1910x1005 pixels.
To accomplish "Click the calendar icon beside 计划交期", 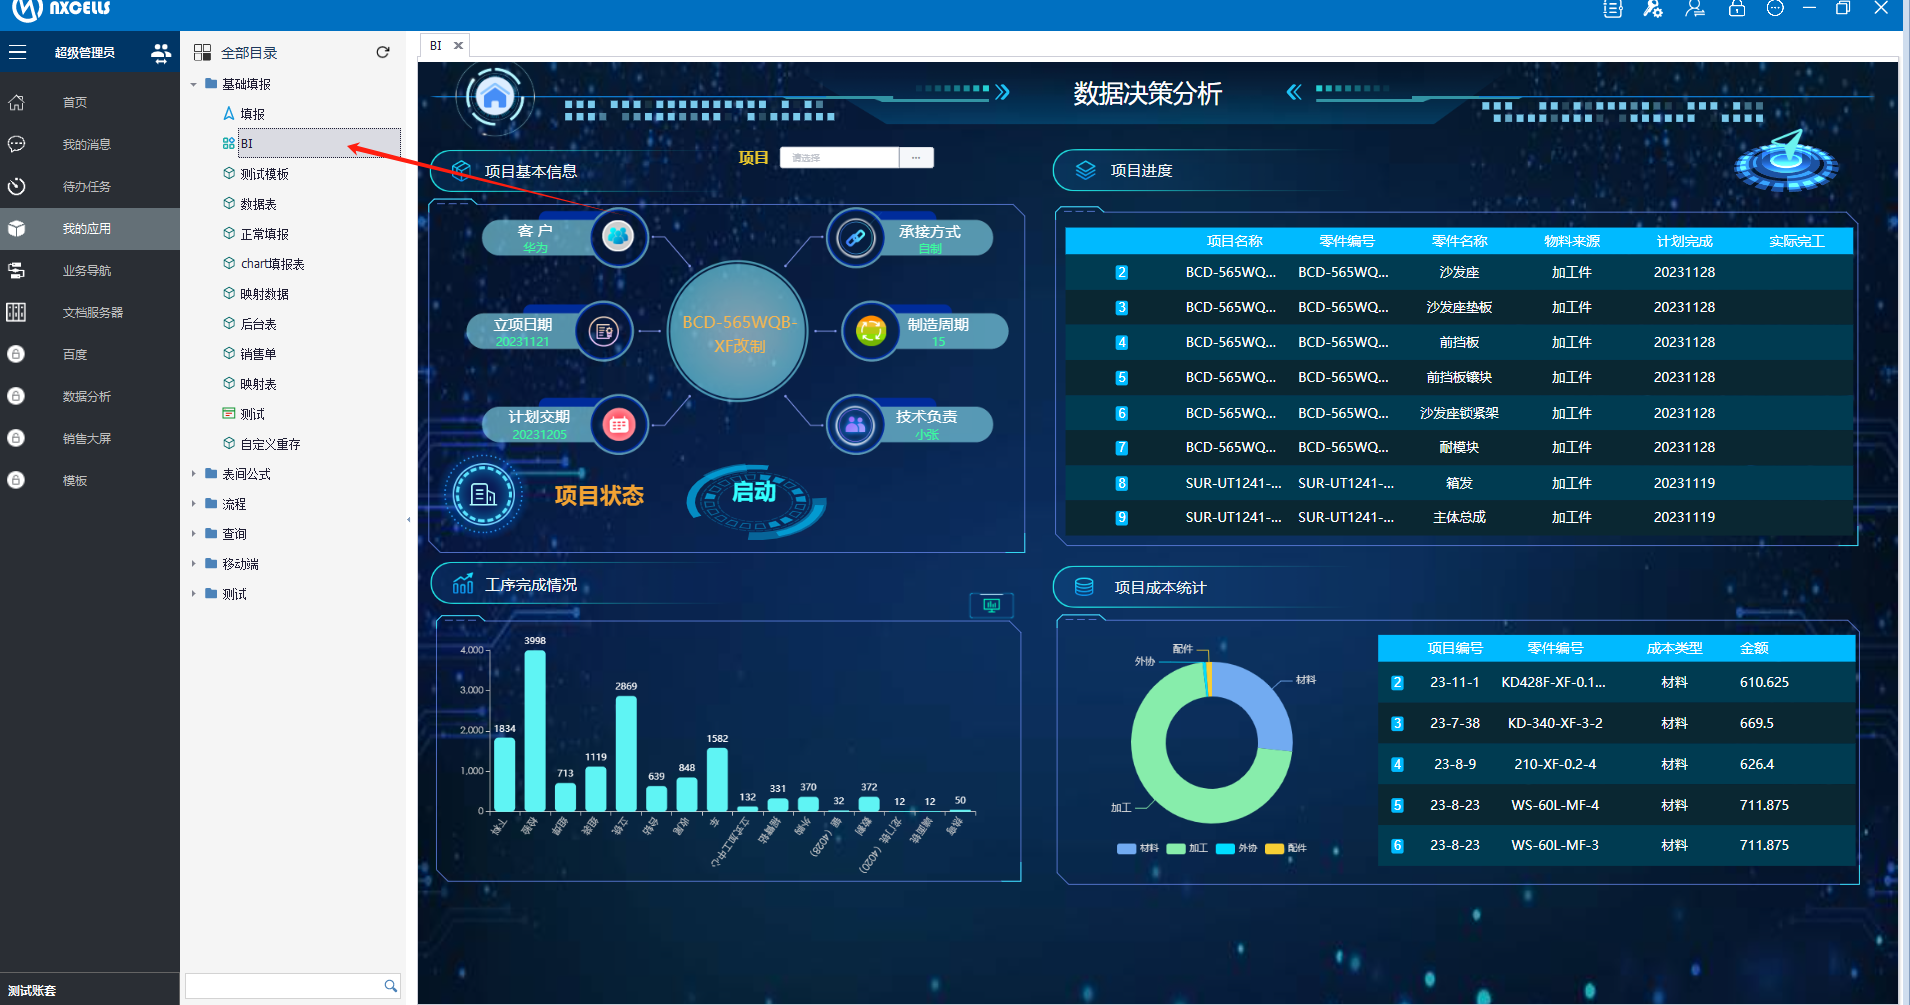I will 619,425.
